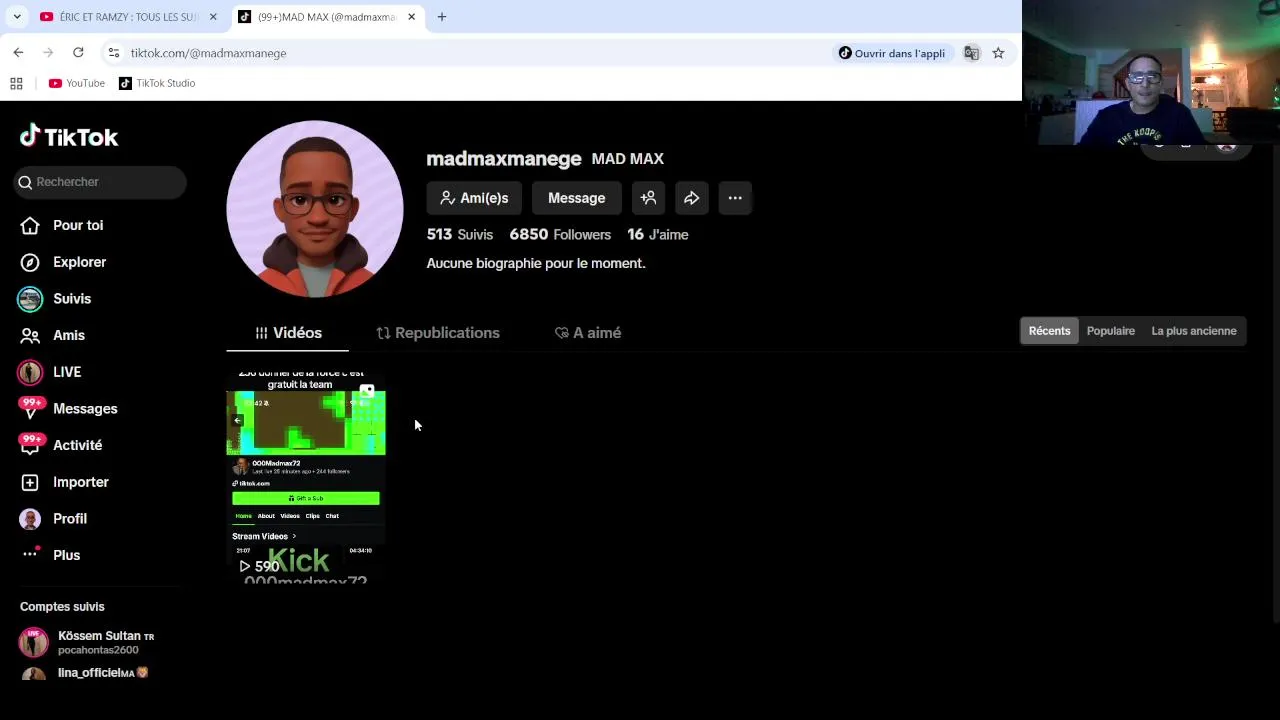Sort videos by La plus ancienne
This screenshot has height=720, width=1280.
tap(1194, 331)
